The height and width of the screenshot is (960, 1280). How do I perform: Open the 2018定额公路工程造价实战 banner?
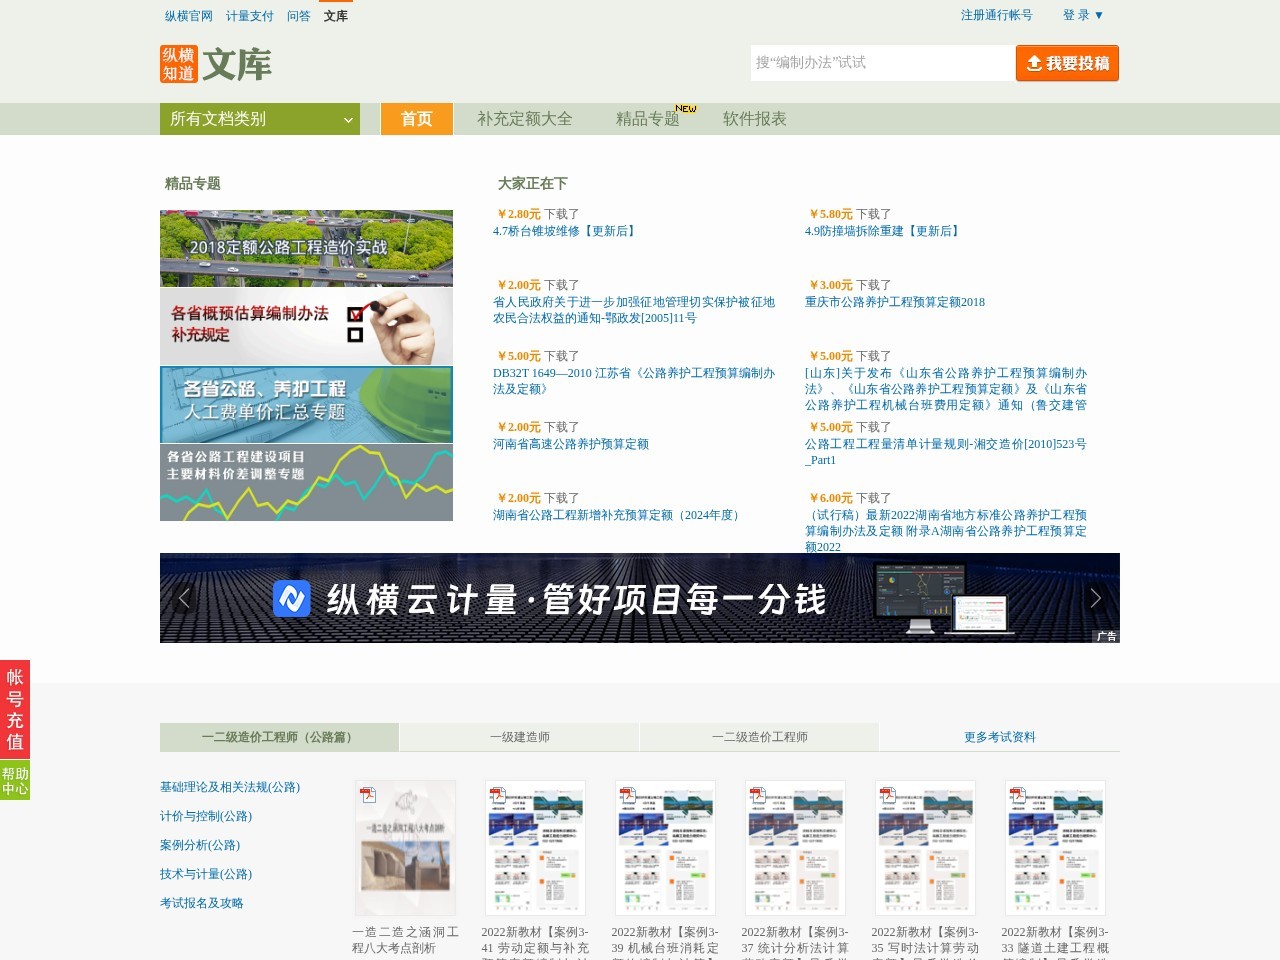coord(306,248)
